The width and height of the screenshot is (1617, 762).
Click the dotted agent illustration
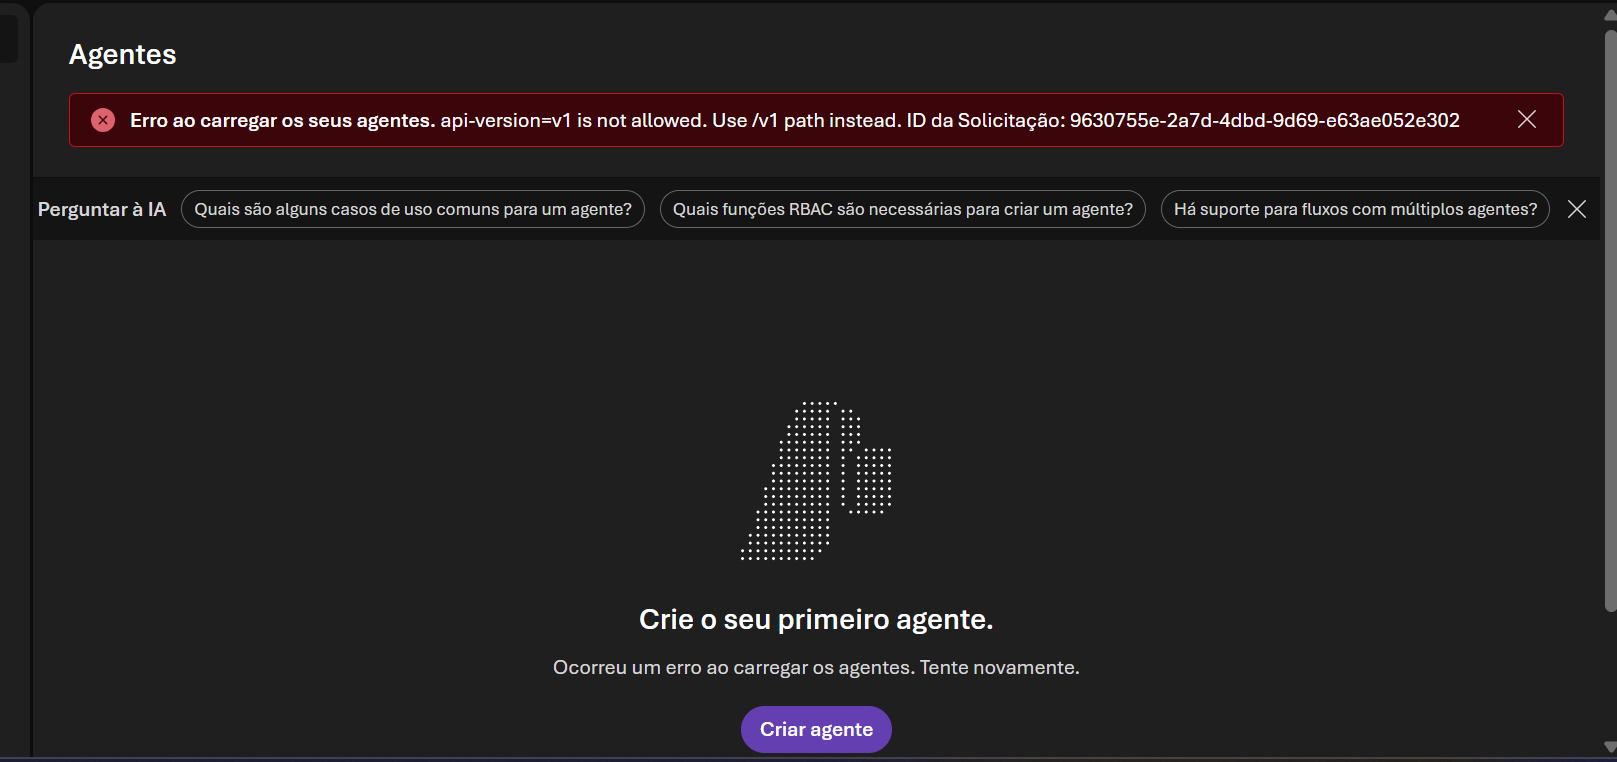pos(816,481)
